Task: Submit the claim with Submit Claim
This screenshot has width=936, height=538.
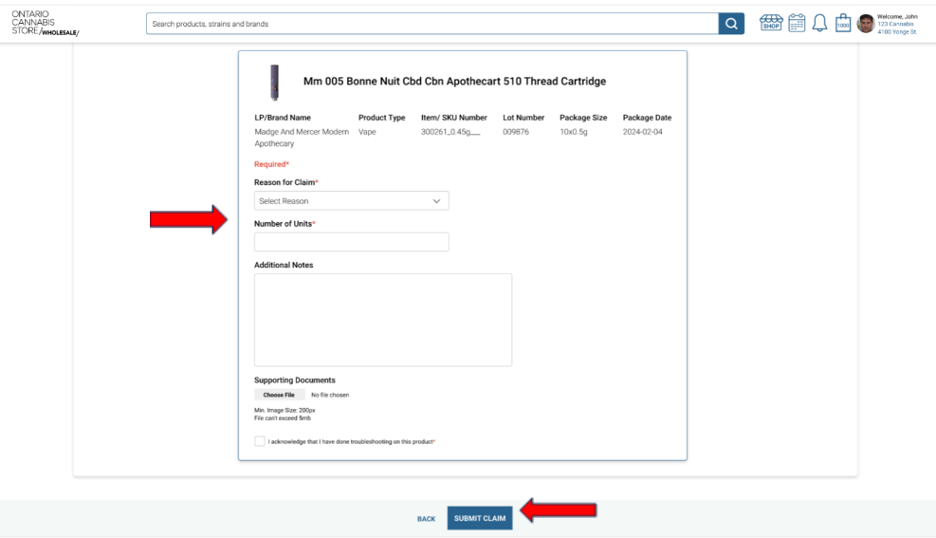Action: coord(480,518)
